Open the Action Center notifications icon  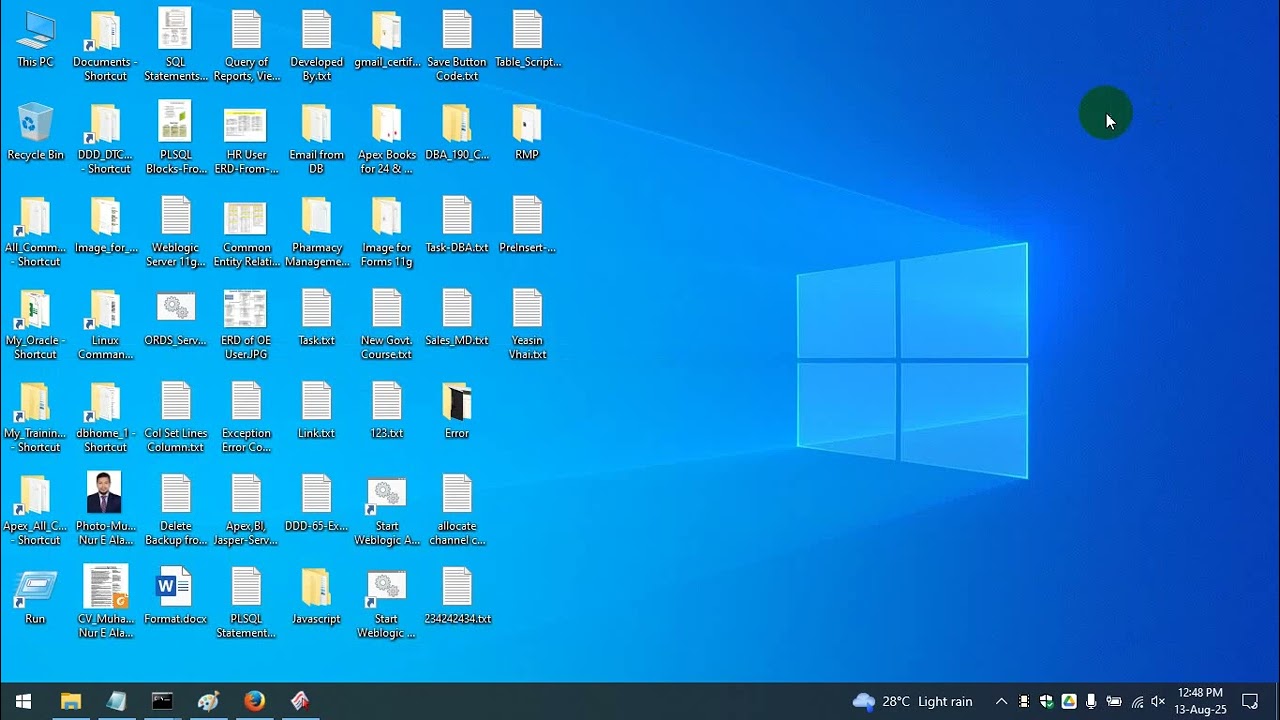(x=1250, y=701)
